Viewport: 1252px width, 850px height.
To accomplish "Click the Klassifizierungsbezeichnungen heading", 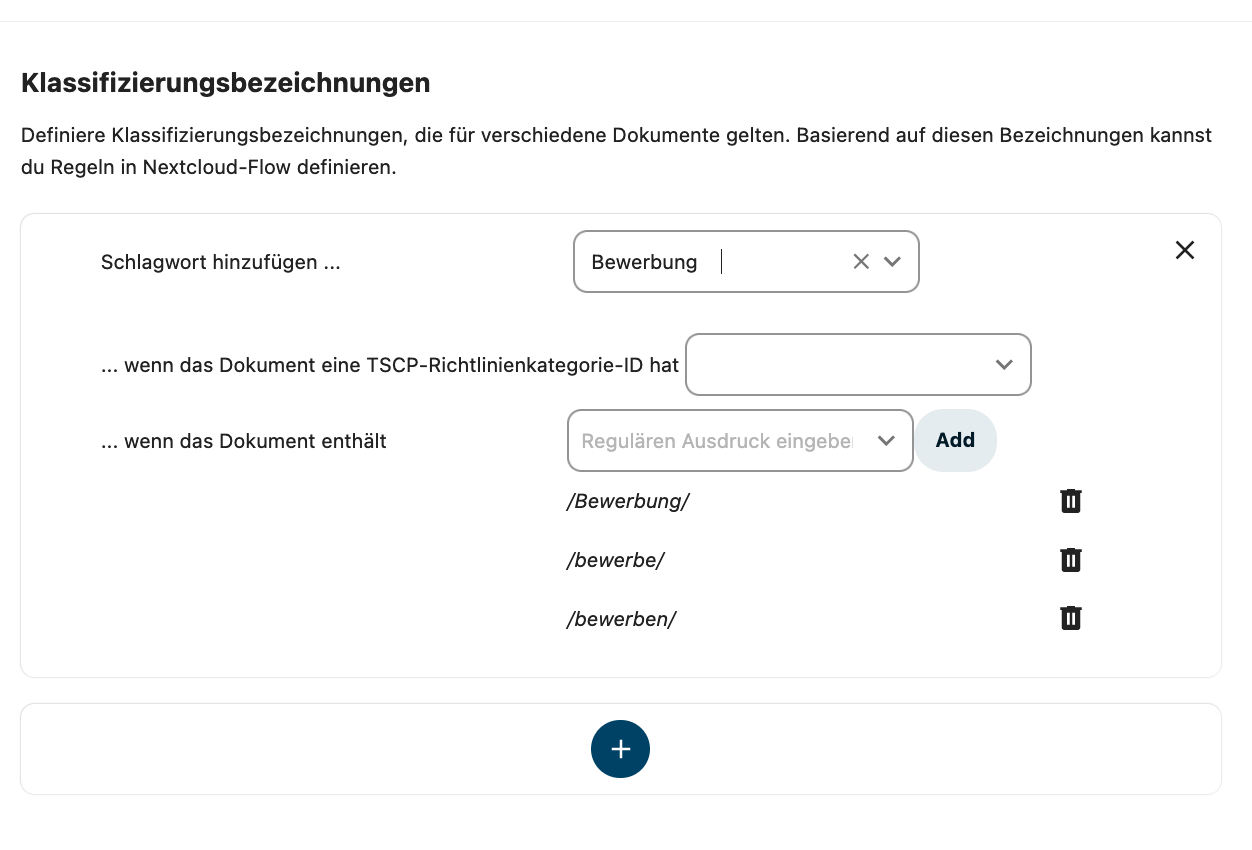I will point(226,83).
